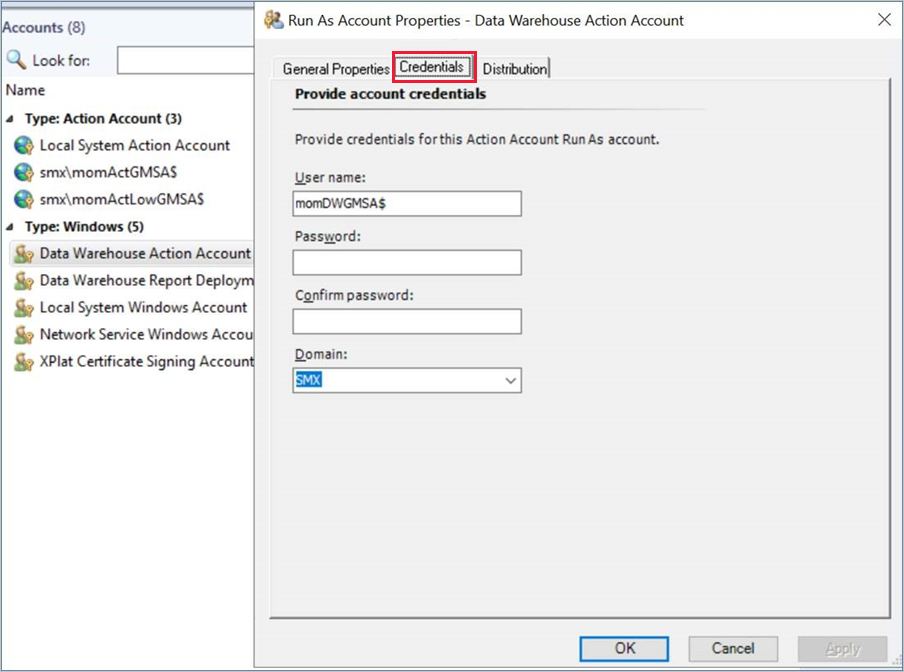Click the OK button

[x=623, y=648]
